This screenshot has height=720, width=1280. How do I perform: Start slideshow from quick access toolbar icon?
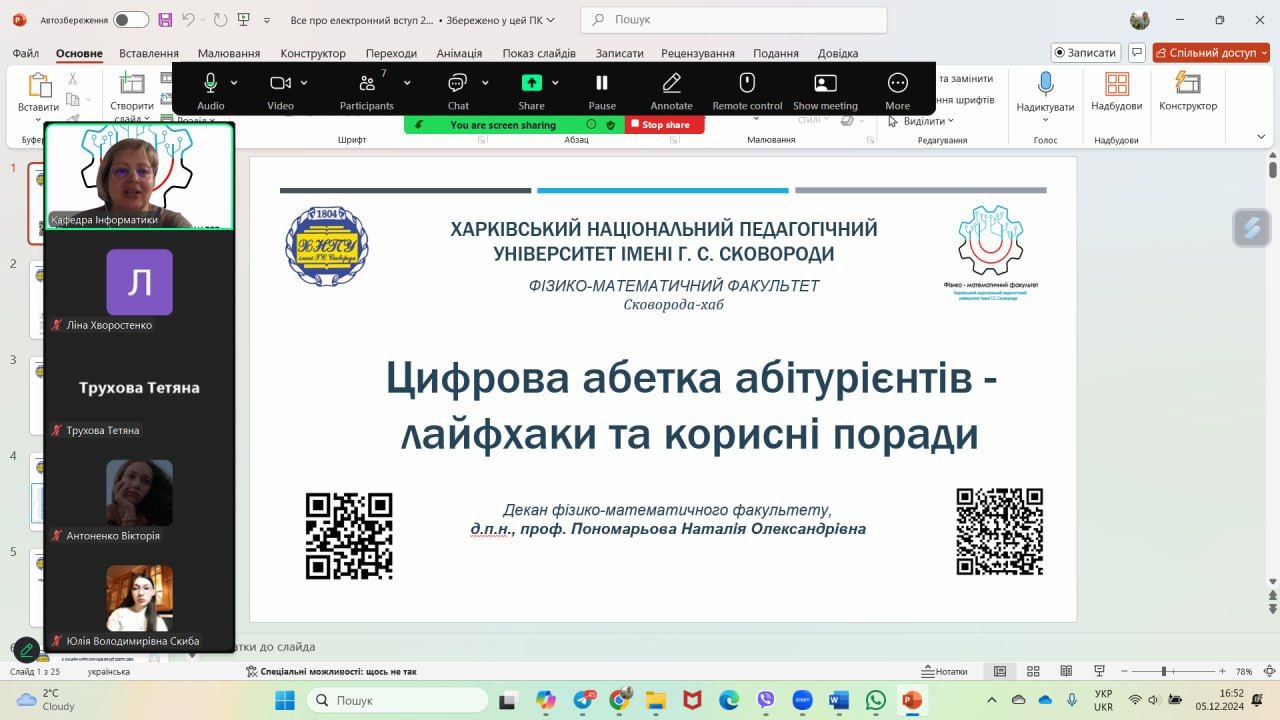[243, 20]
